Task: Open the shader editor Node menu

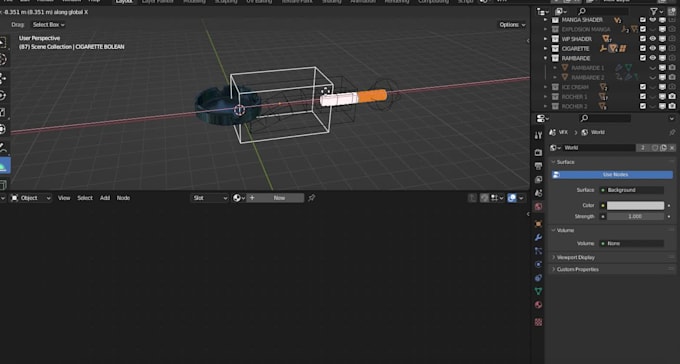Action: point(123,198)
